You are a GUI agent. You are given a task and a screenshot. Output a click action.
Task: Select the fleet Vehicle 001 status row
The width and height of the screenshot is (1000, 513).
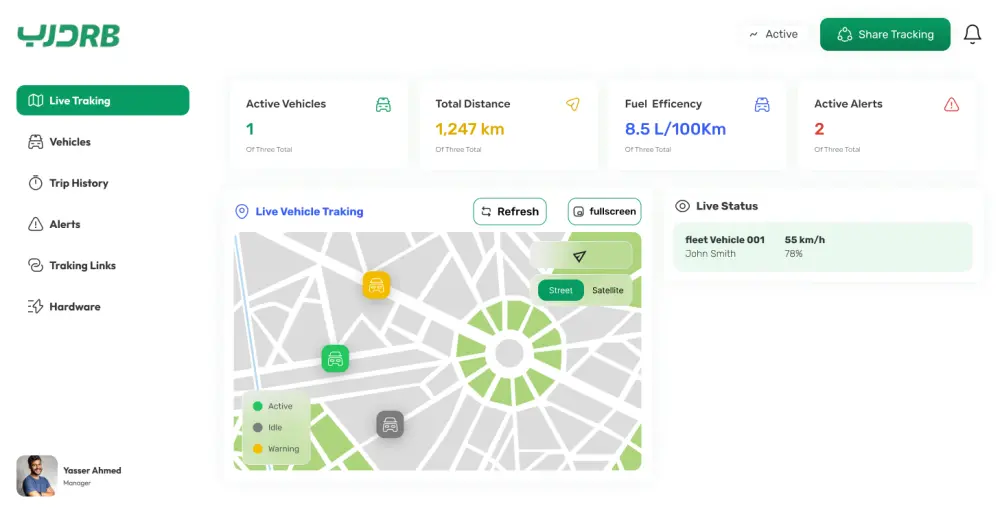pos(823,247)
